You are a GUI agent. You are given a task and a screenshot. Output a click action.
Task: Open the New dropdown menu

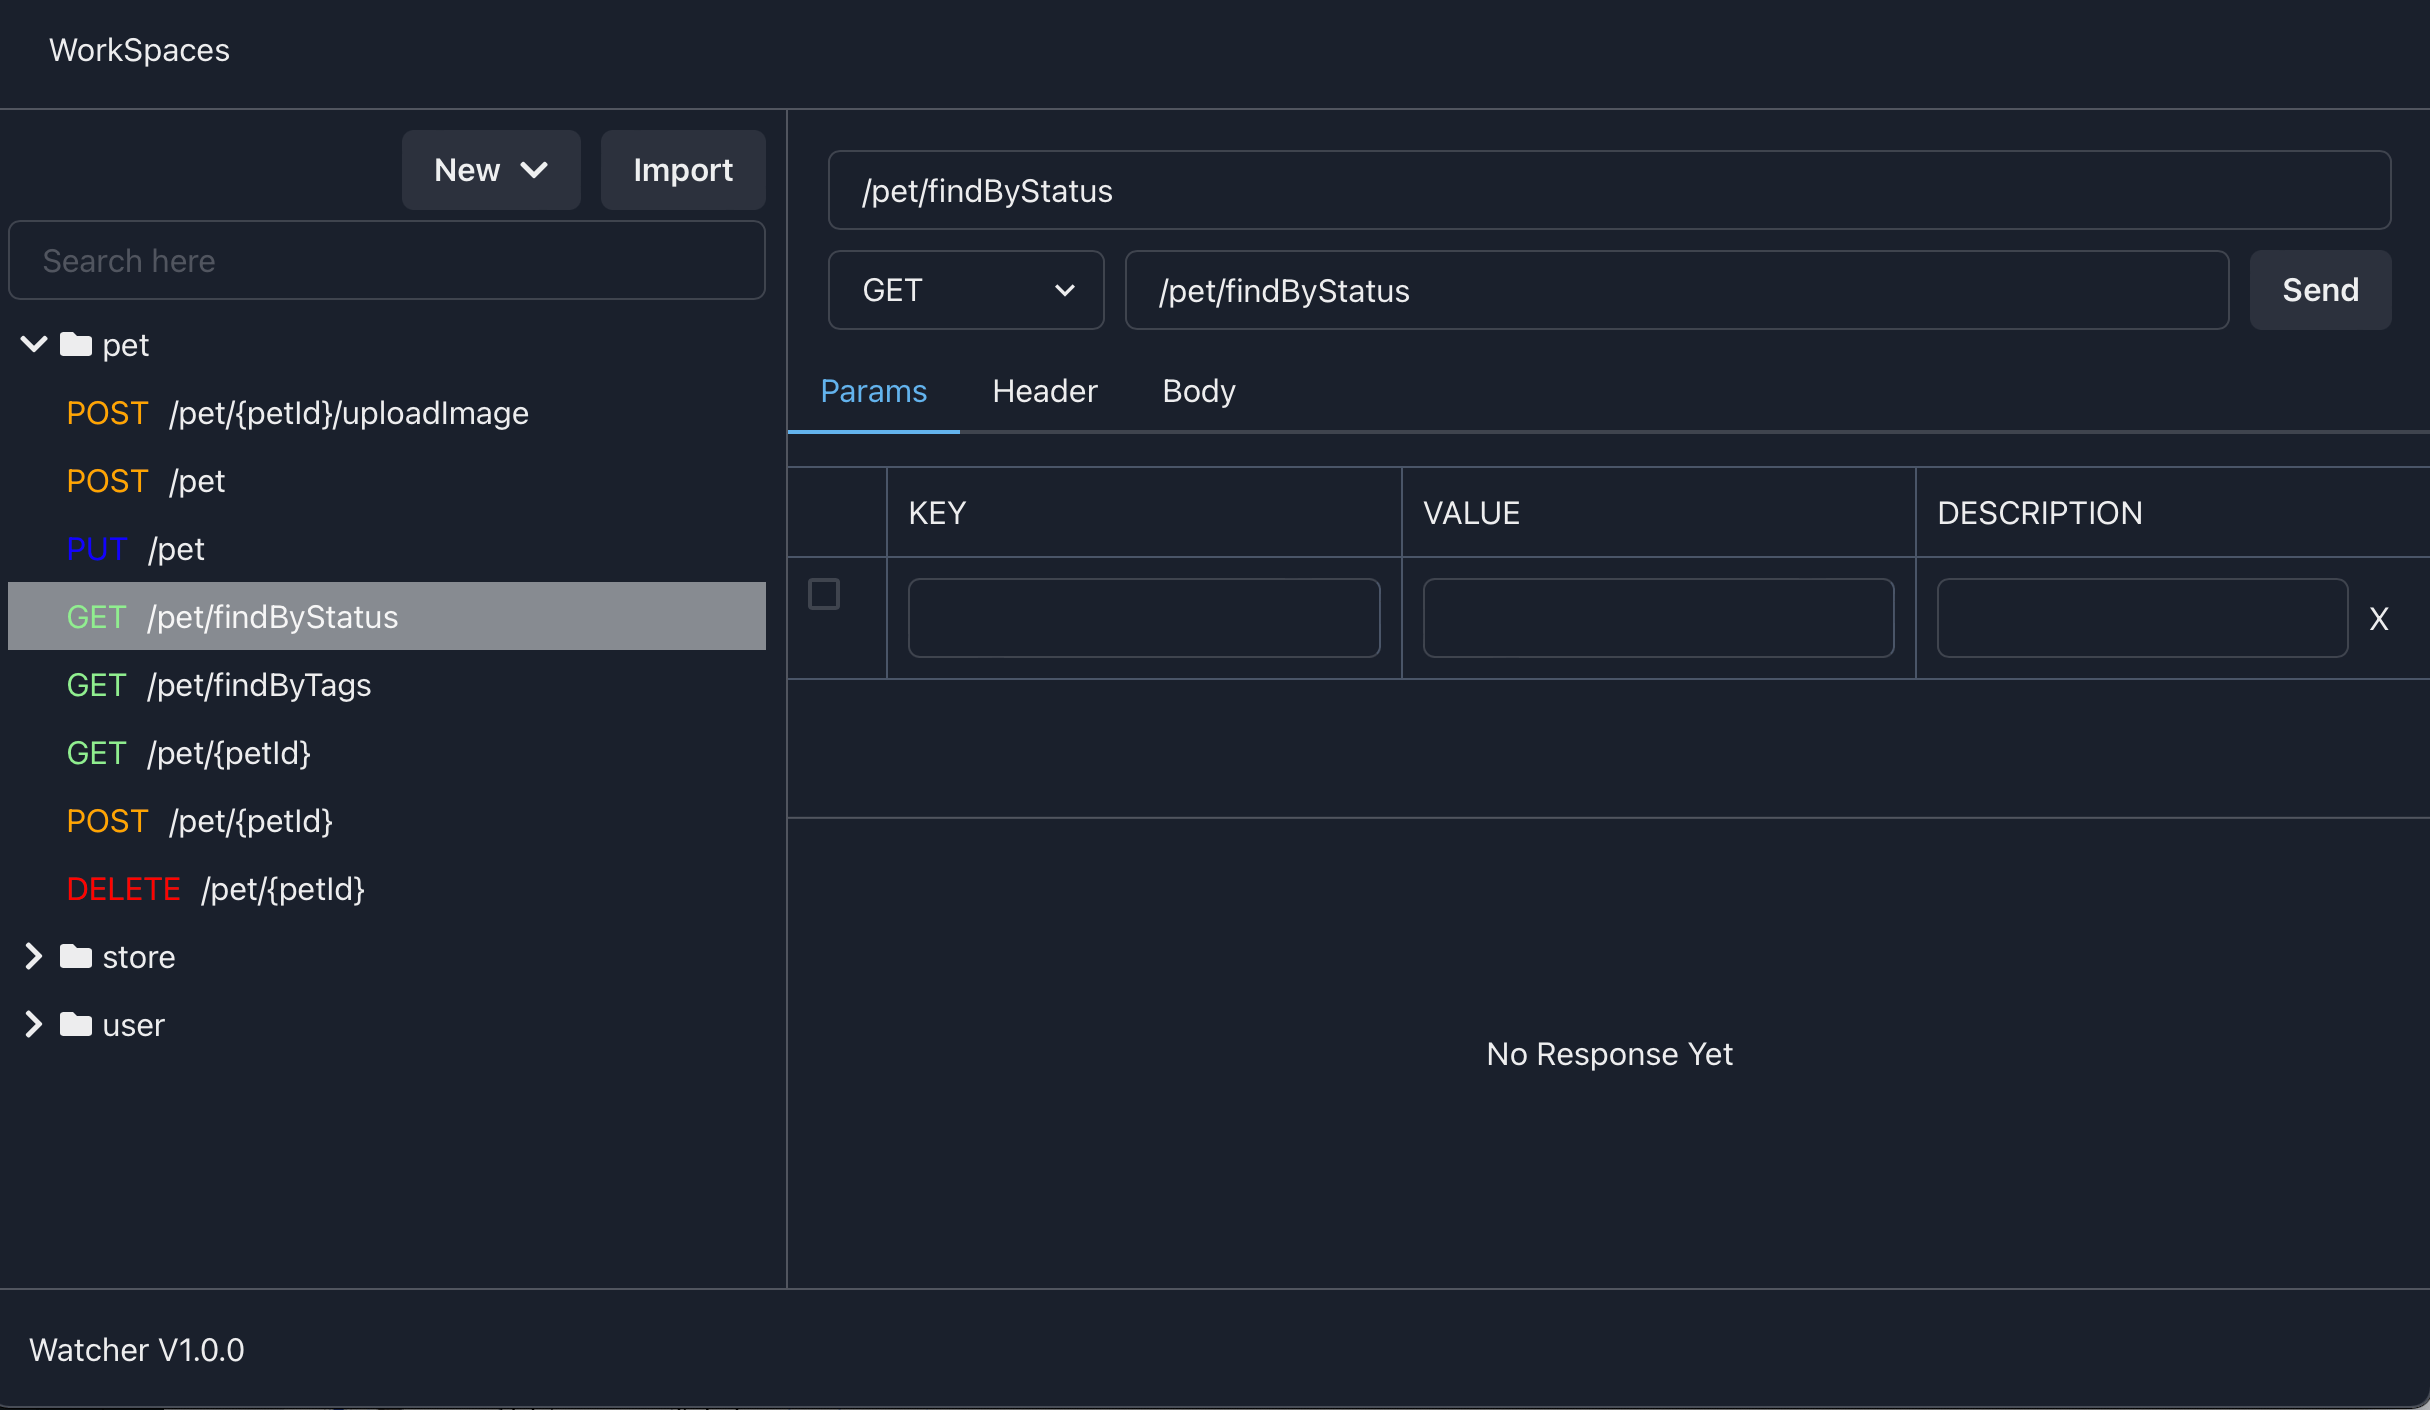pos(490,170)
